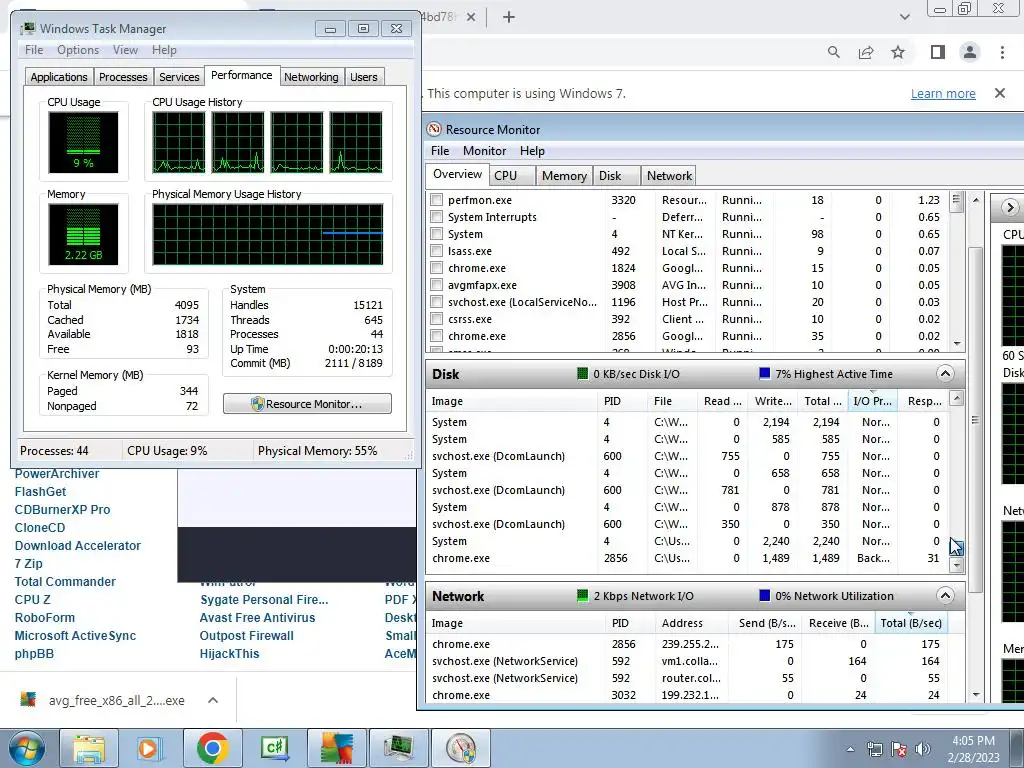Sort Disk list by I/O Priority column
This screenshot has height=768, width=1024.
(x=872, y=401)
